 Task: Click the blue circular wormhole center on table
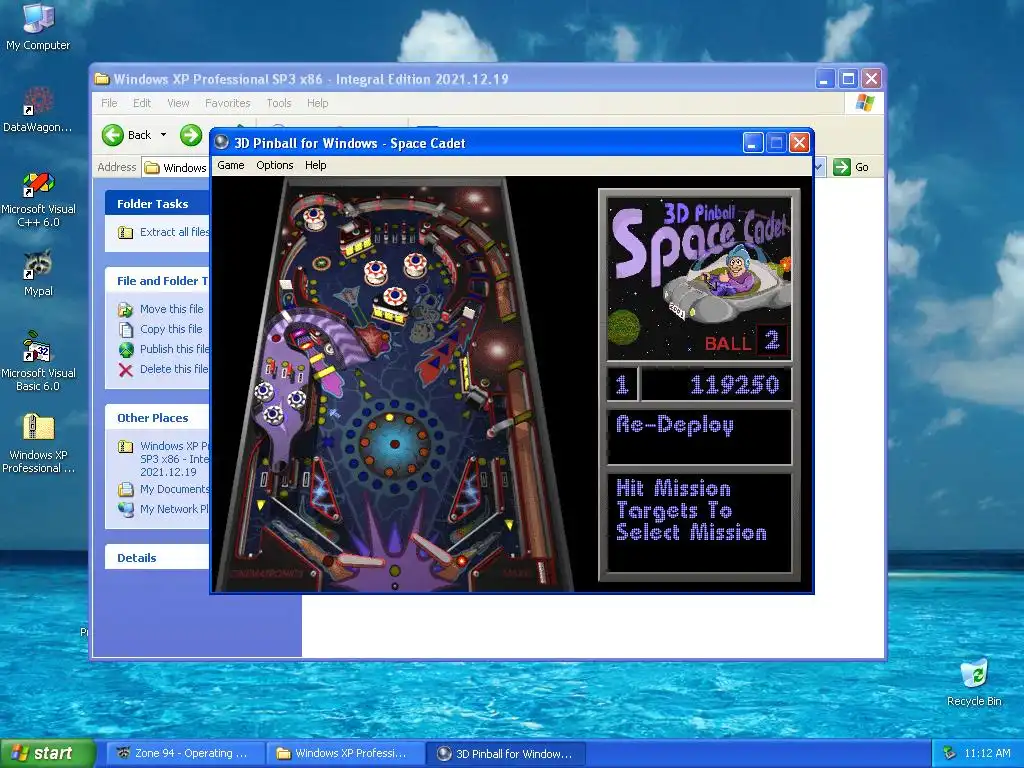(394, 444)
